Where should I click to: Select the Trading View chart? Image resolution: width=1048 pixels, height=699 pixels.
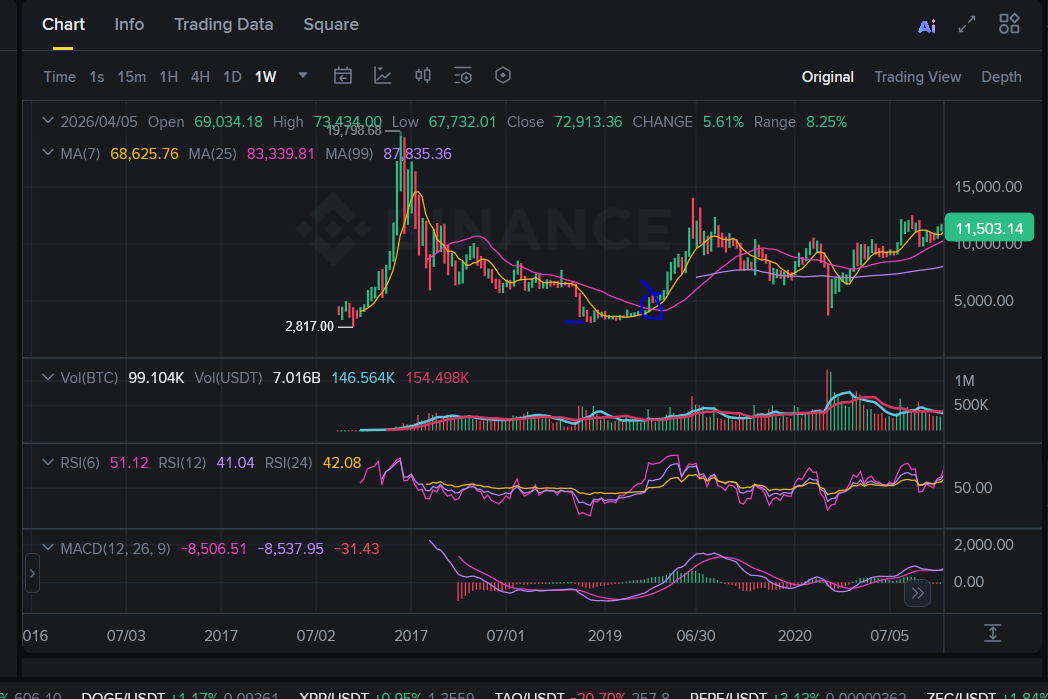tap(918, 77)
